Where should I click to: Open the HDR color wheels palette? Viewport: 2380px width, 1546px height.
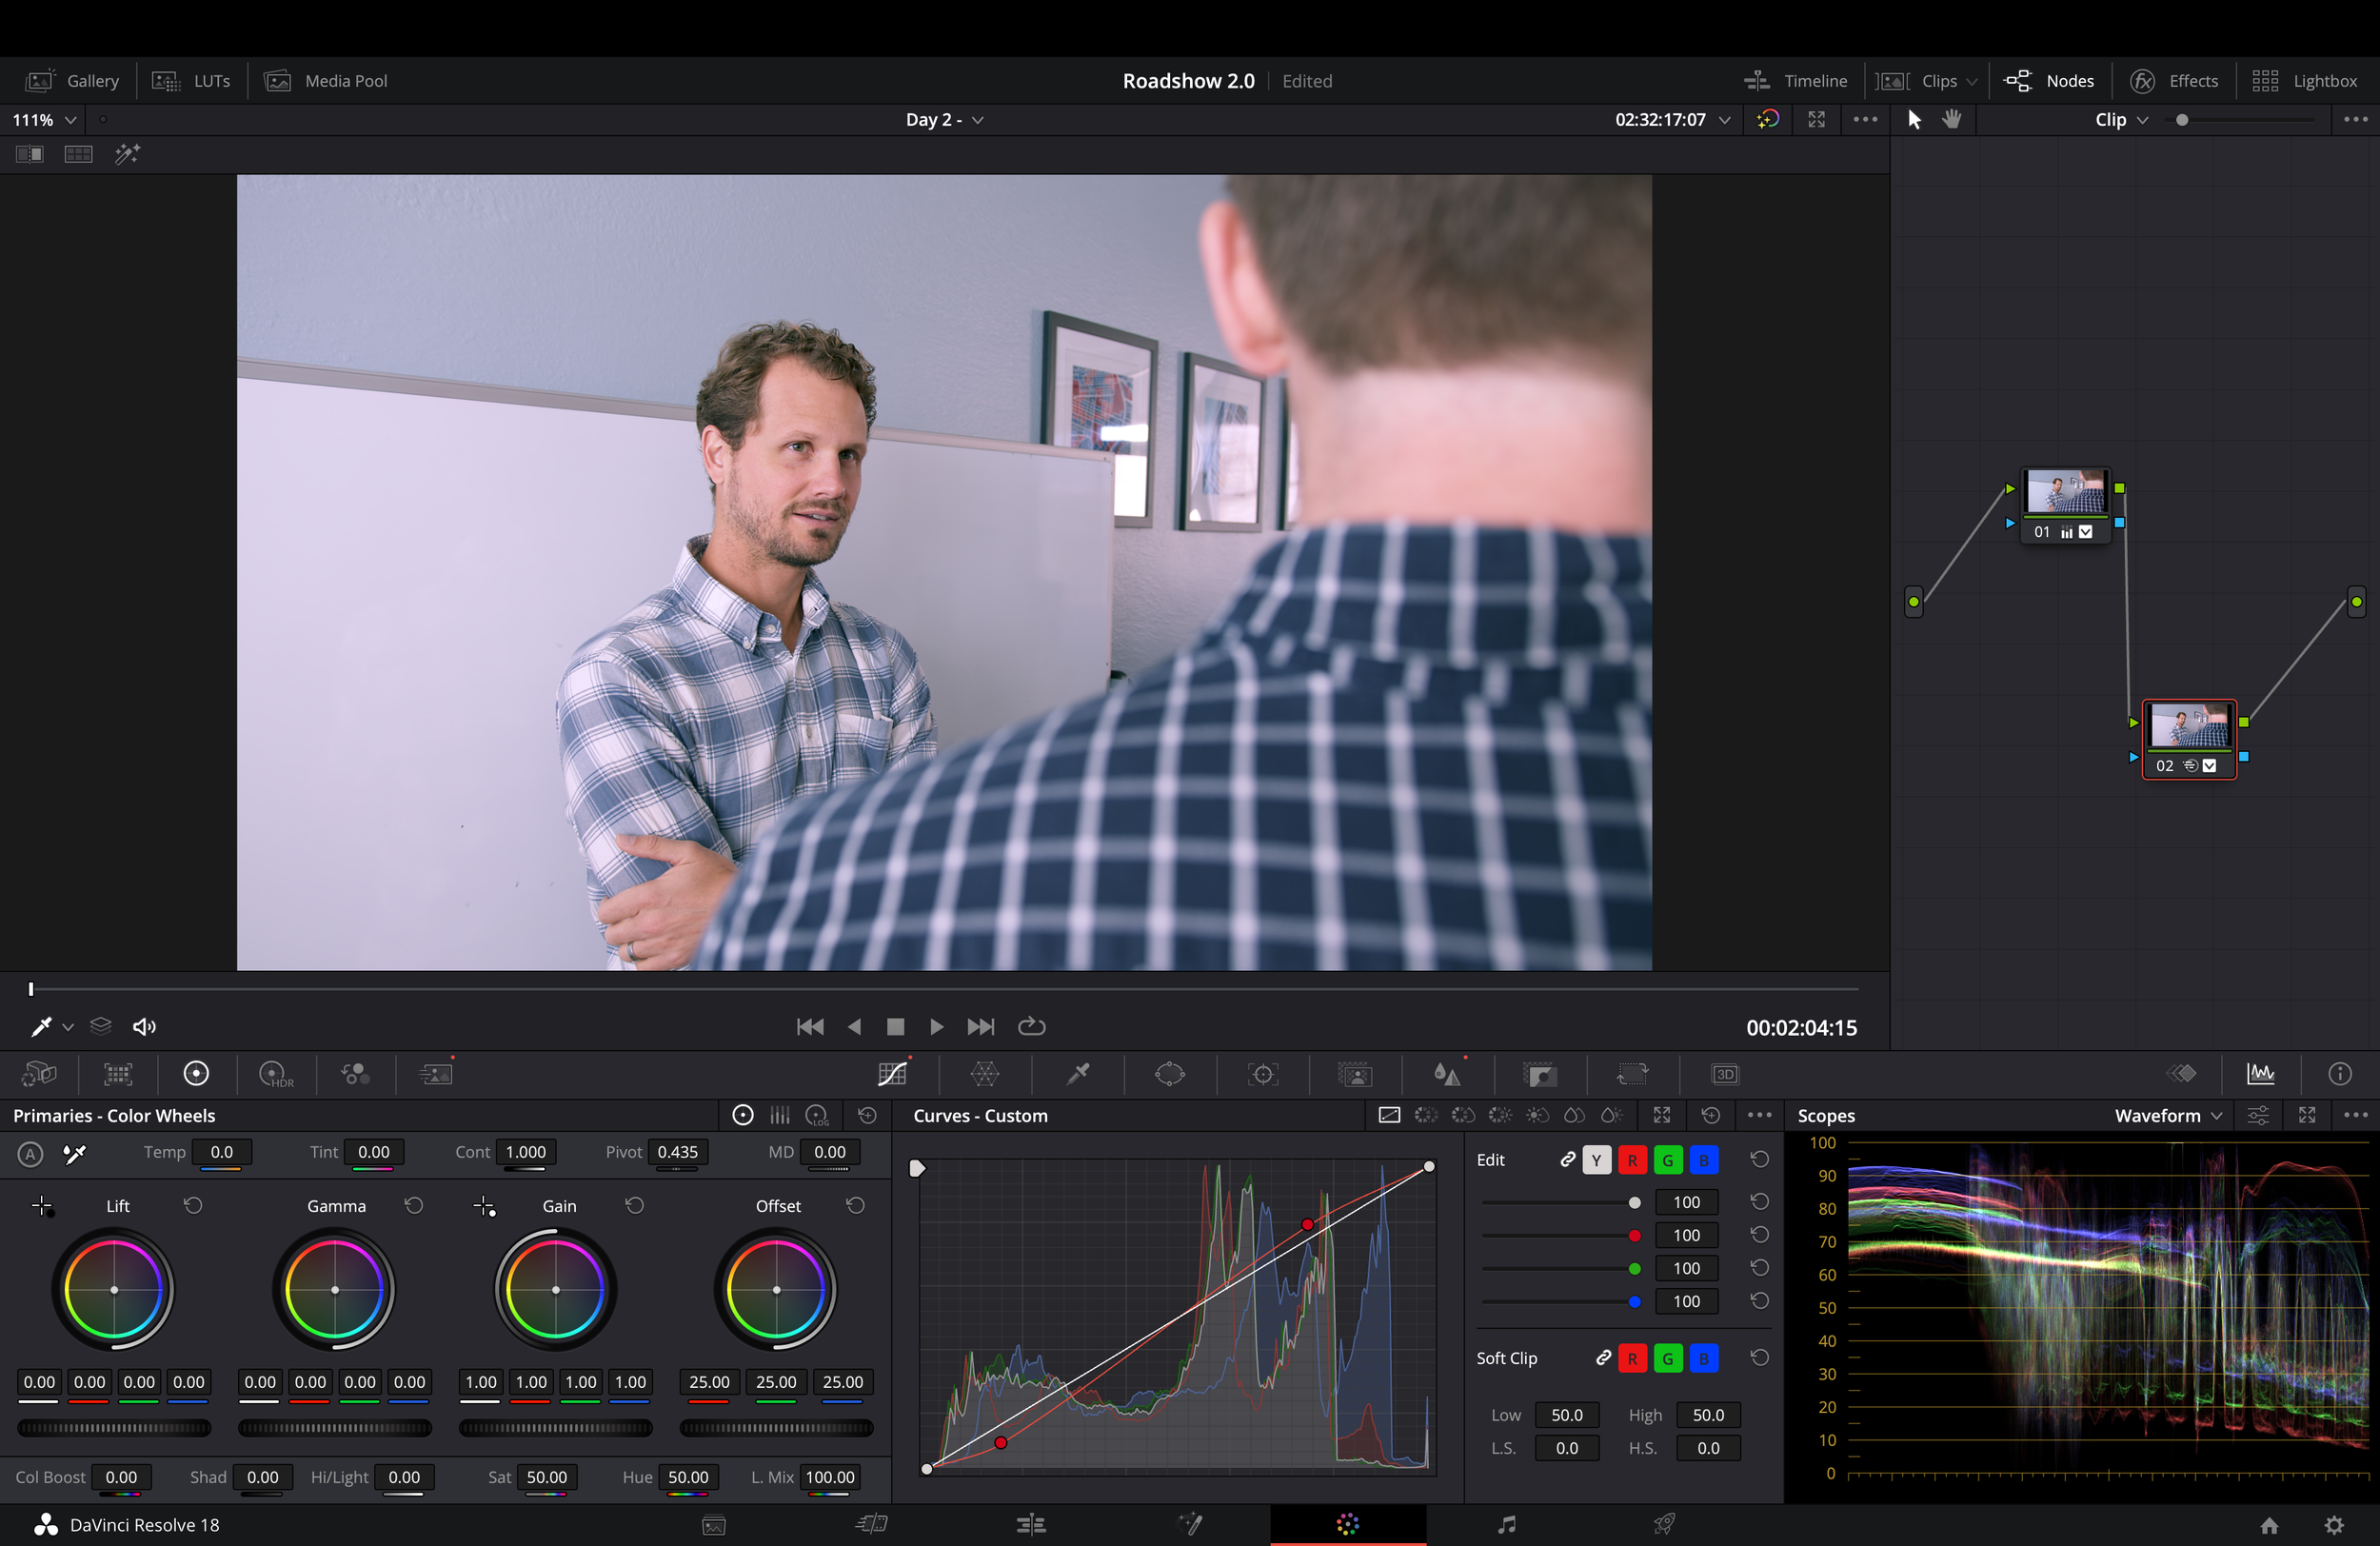tap(275, 1074)
